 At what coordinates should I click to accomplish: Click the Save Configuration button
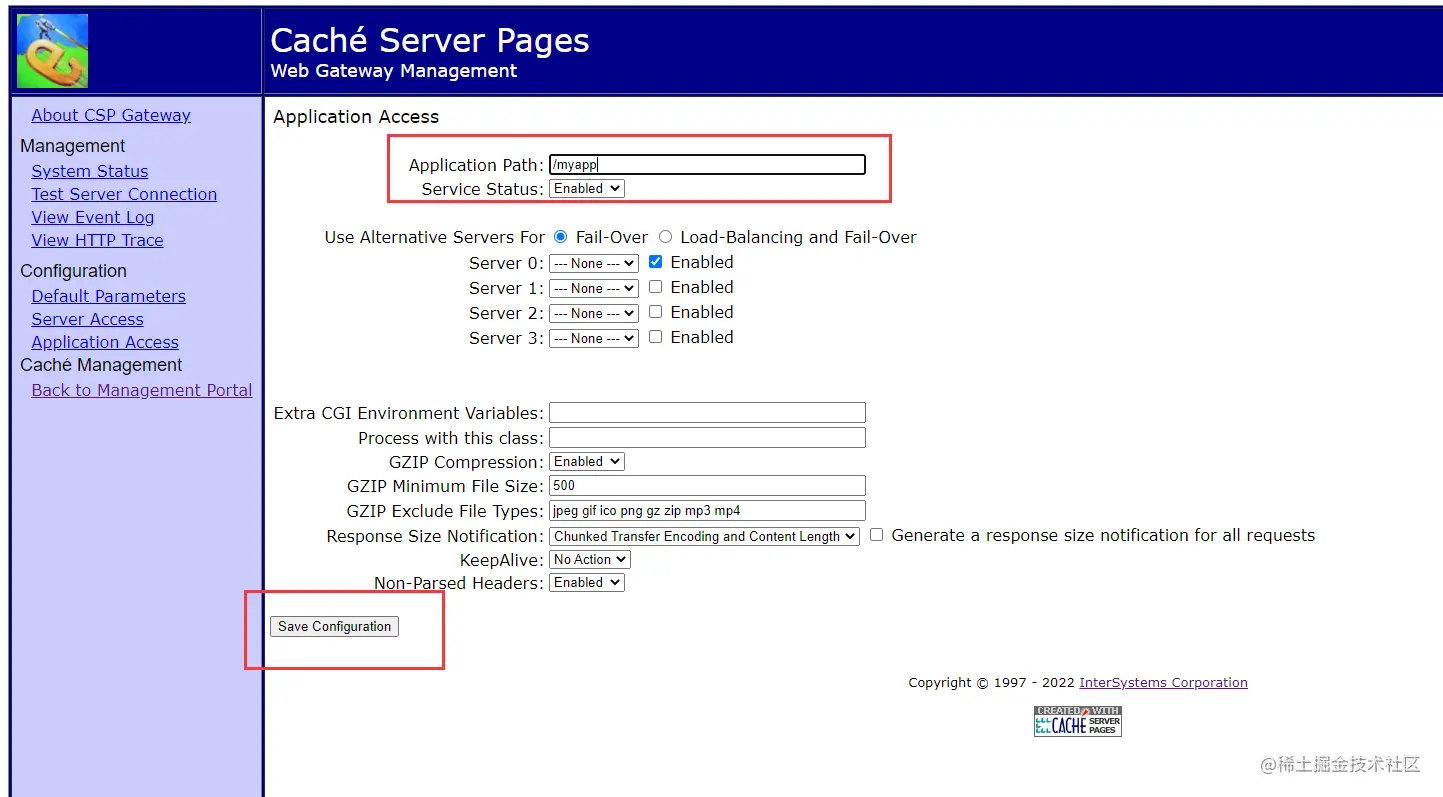click(334, 626)
